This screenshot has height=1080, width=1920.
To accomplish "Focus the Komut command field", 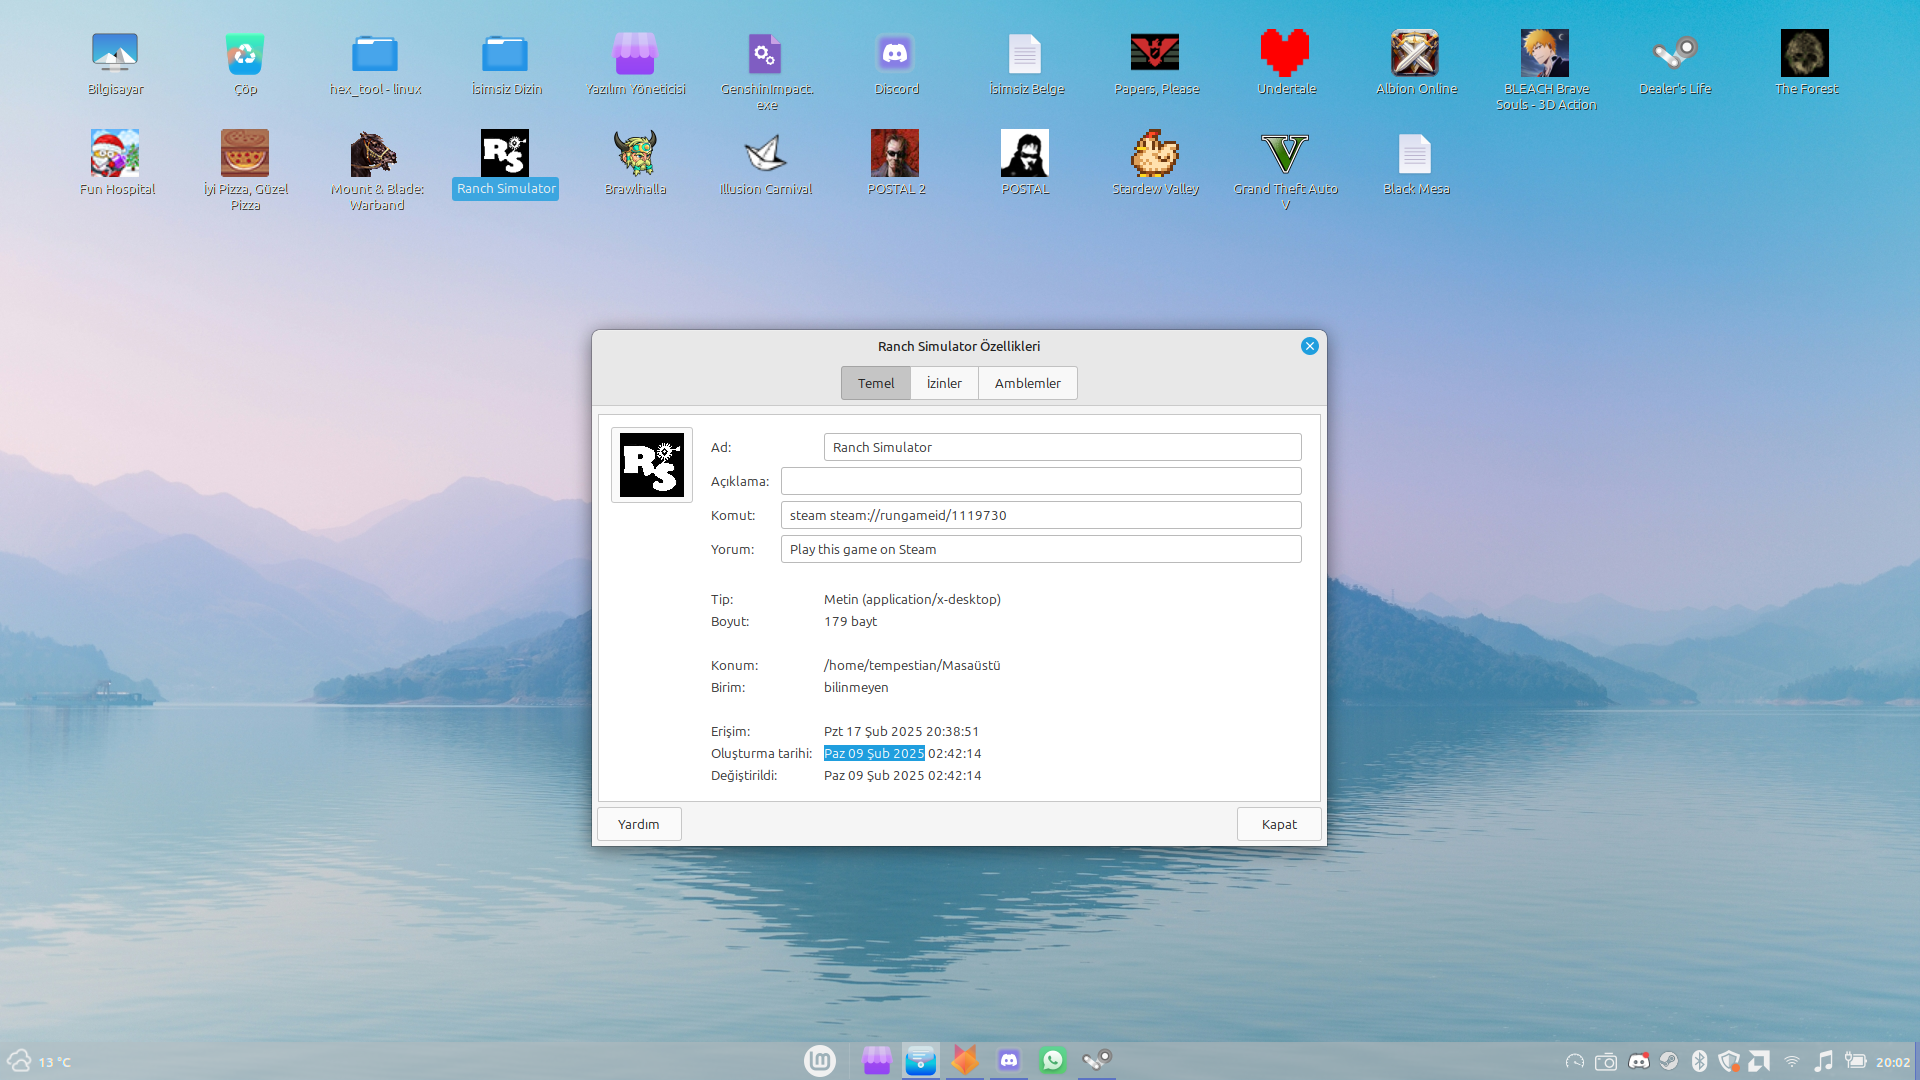I will (x=1040, y=515).
